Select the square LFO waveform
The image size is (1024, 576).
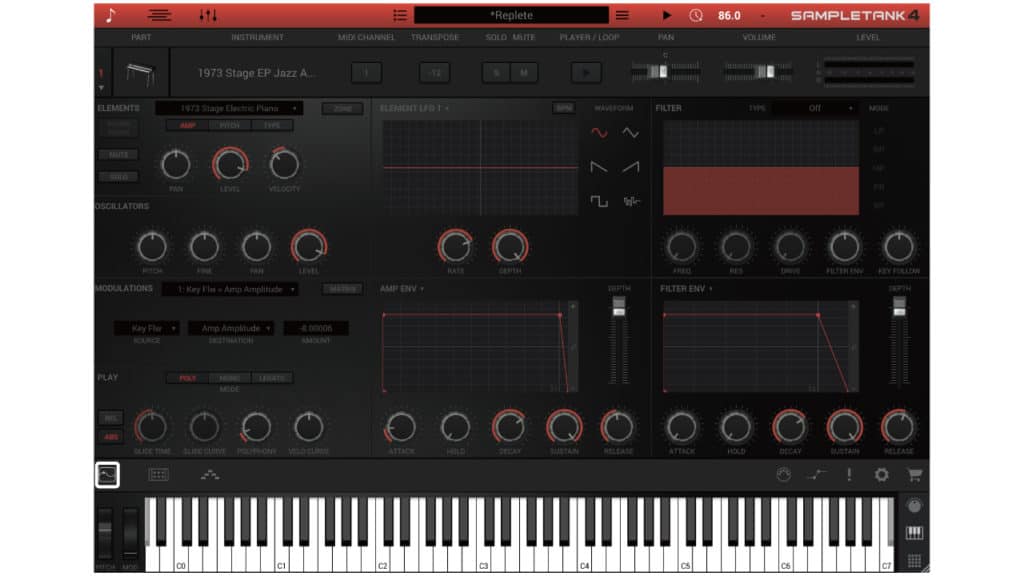click(598, 200)
